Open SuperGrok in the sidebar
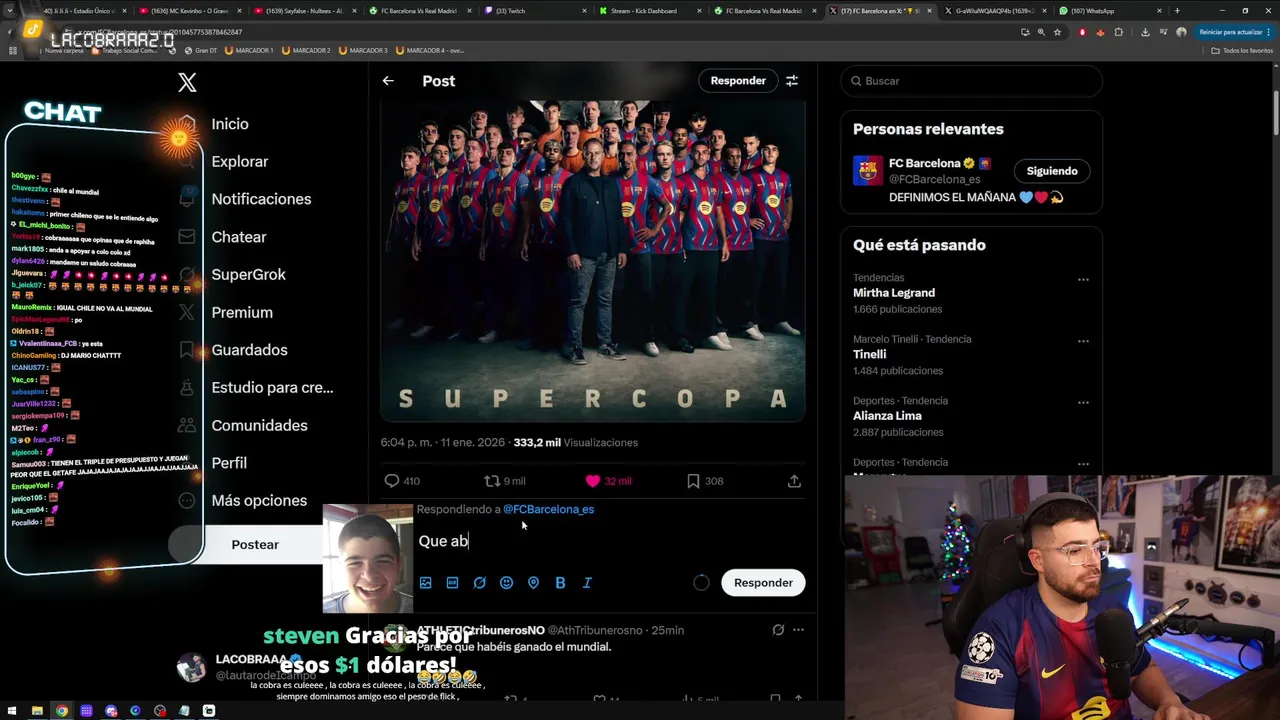This screenshot has width=1280, height=720. [x=249, y=274]
